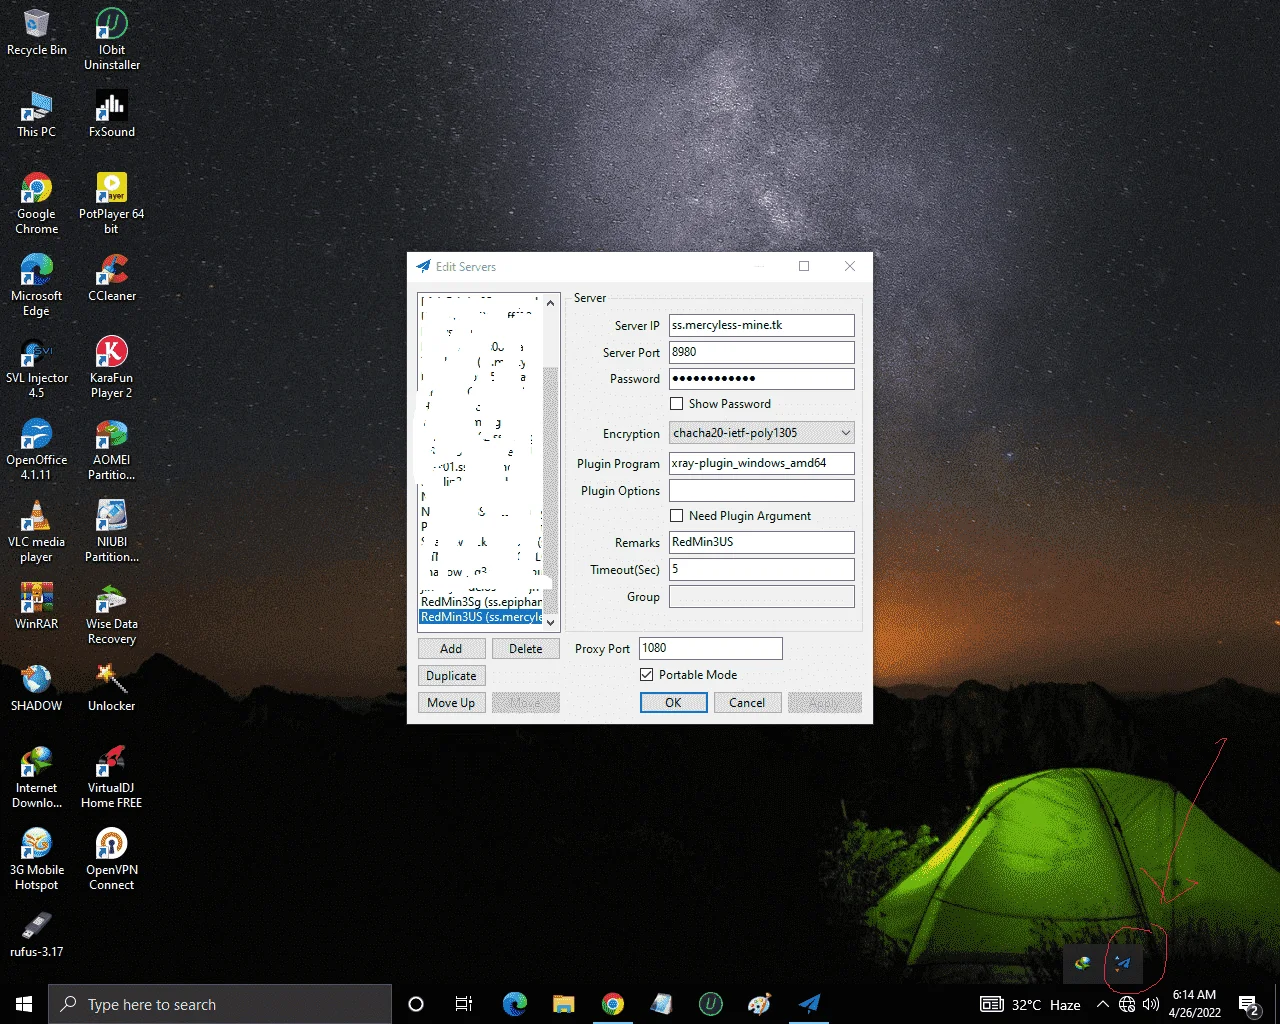The image size is (1280, 1024).
Task: Select the WinRAR desktop icon
Action: [x=37, y=606]
